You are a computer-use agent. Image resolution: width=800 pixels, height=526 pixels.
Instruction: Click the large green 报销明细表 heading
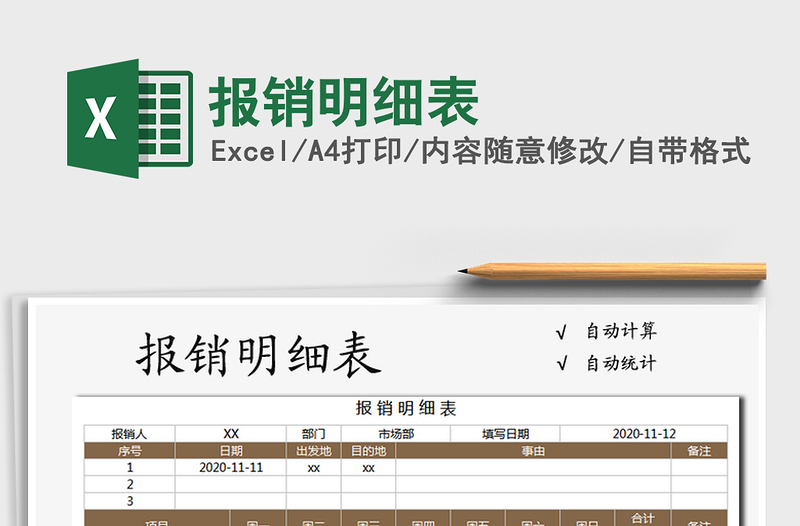tap(344, 102)
